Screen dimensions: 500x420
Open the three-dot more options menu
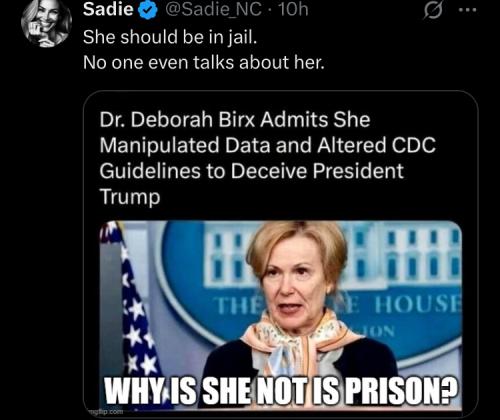coord(467,10)
